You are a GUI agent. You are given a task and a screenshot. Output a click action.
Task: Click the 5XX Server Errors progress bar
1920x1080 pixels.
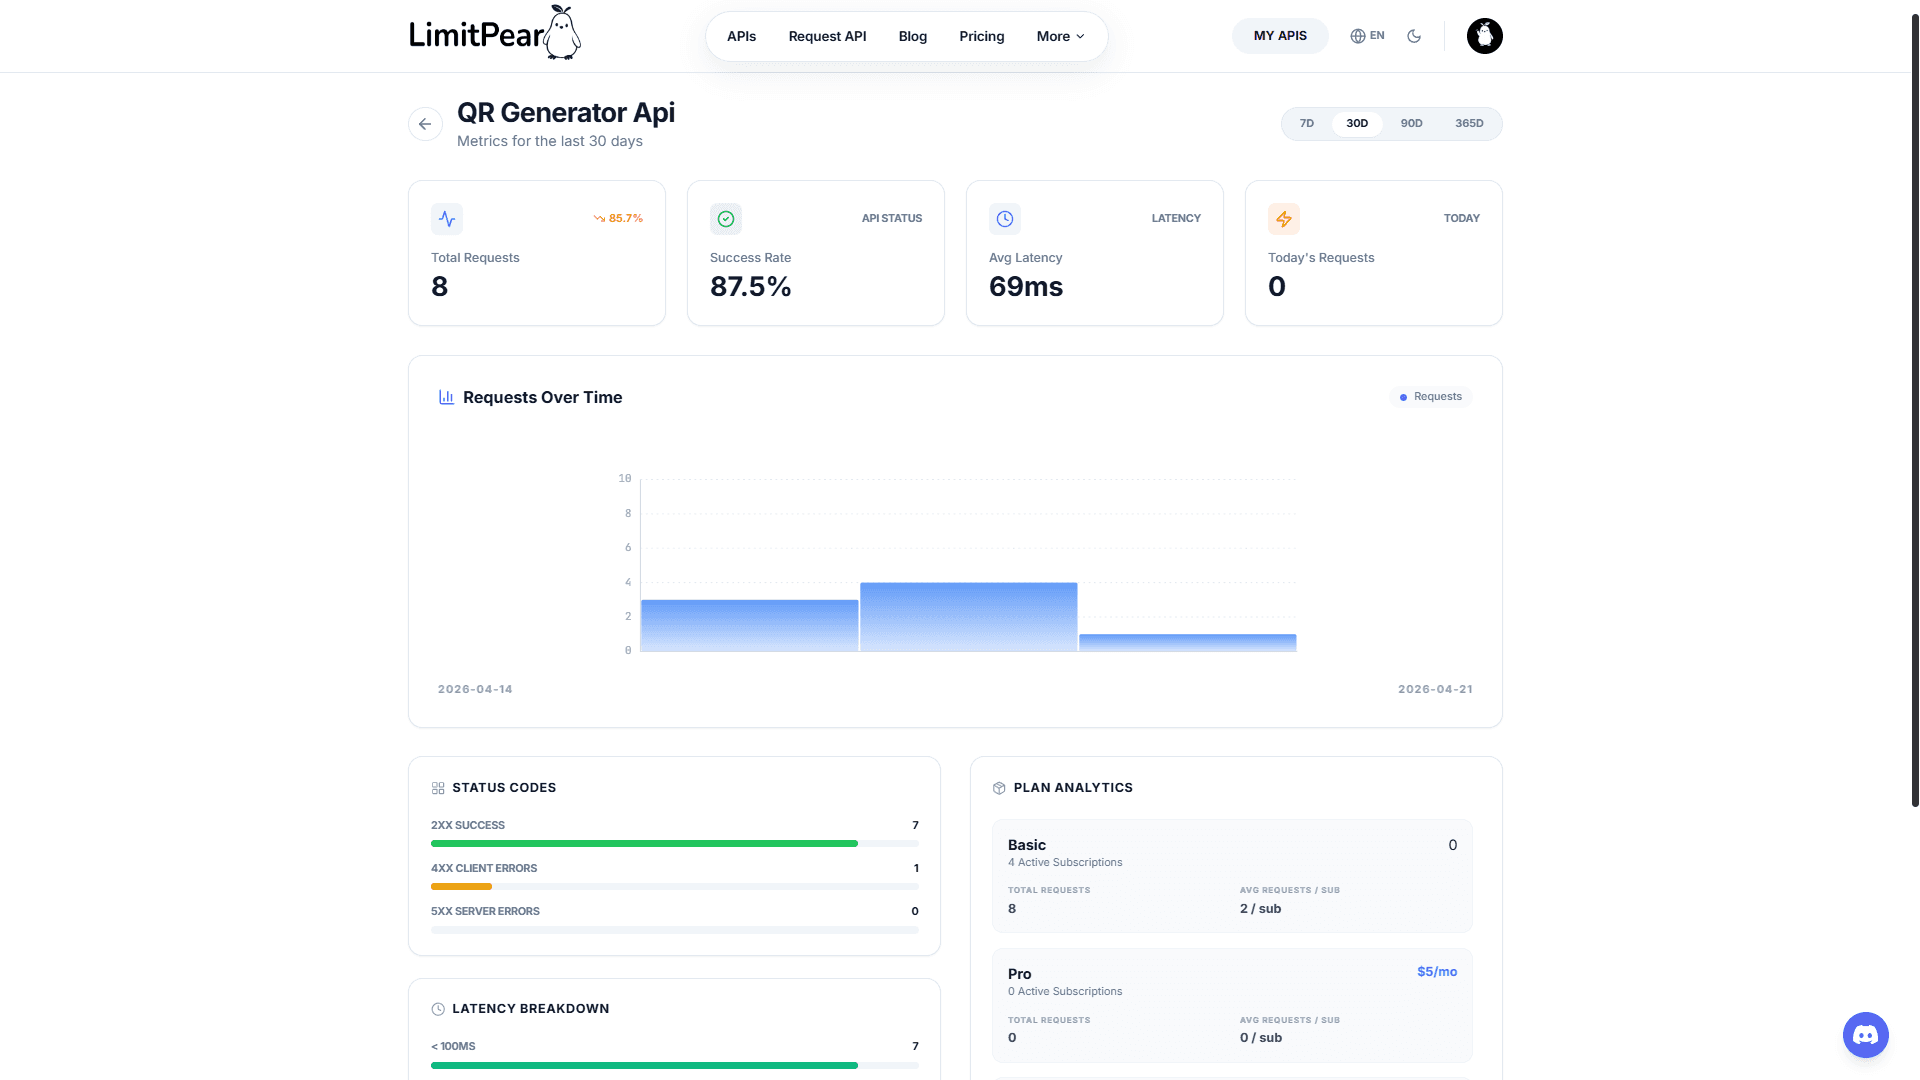[x=675, y=930]
